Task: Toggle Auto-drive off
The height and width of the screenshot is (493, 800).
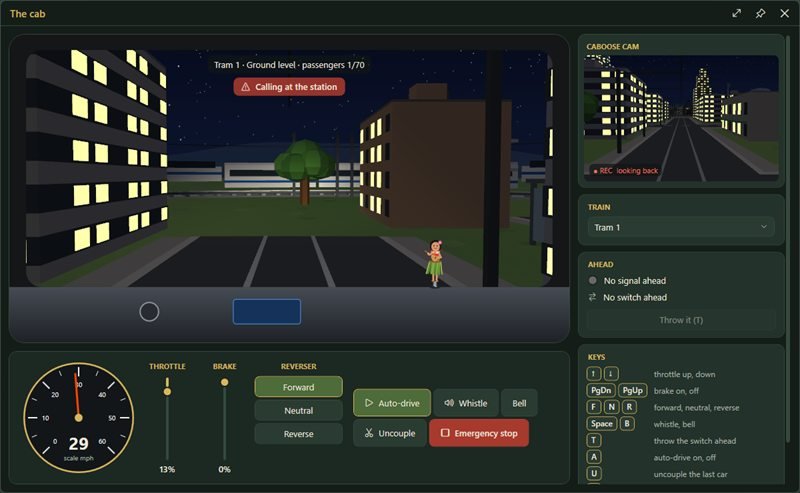Action: pyautogui.click(x=392, y=403)
